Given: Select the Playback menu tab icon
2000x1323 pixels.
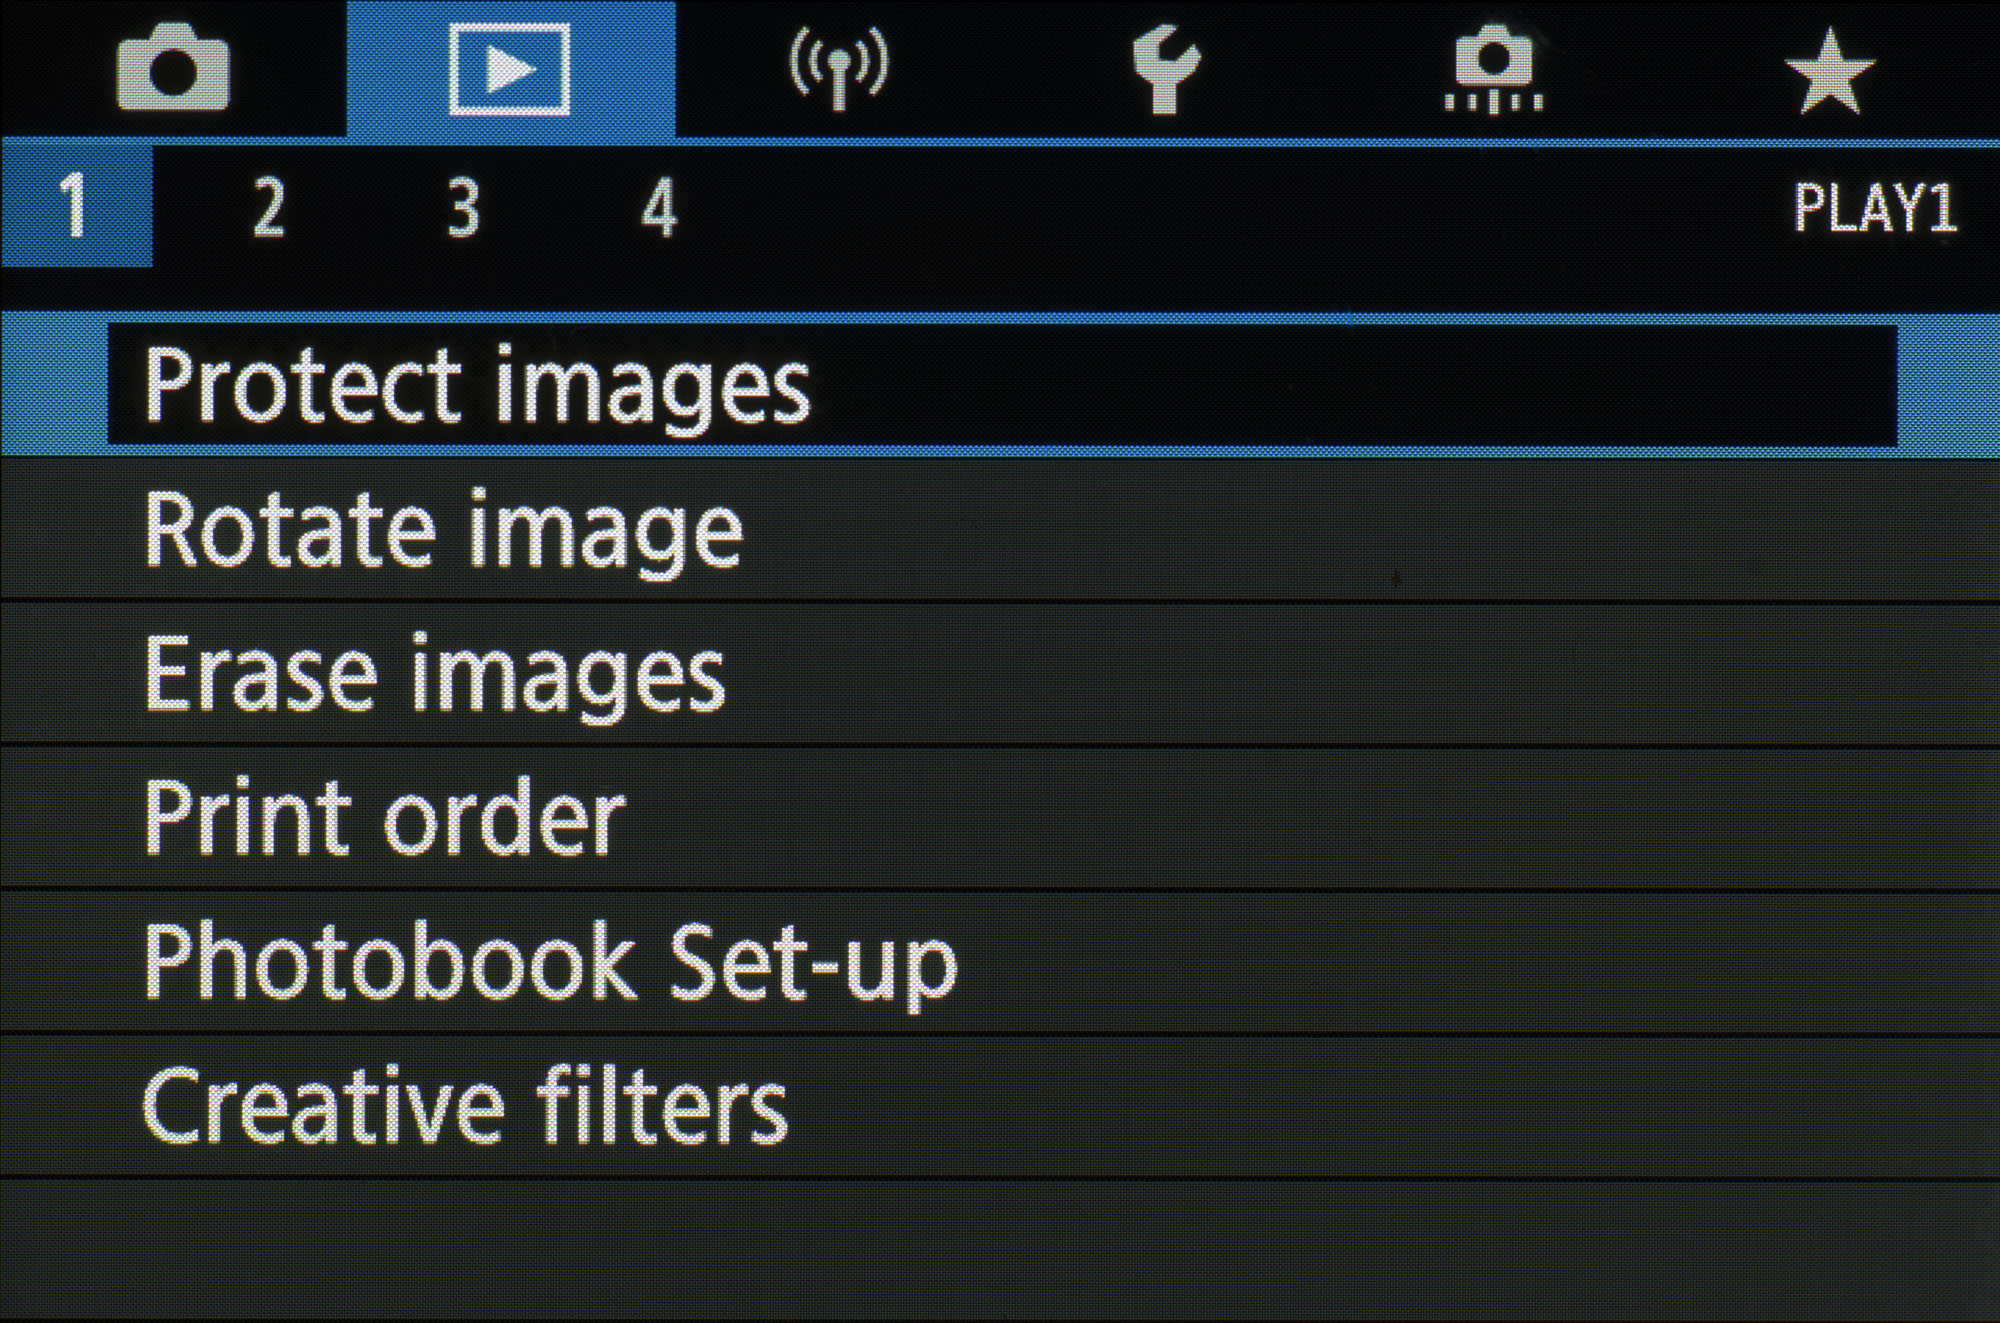Looking at the screenshot, I should (510, 70).
